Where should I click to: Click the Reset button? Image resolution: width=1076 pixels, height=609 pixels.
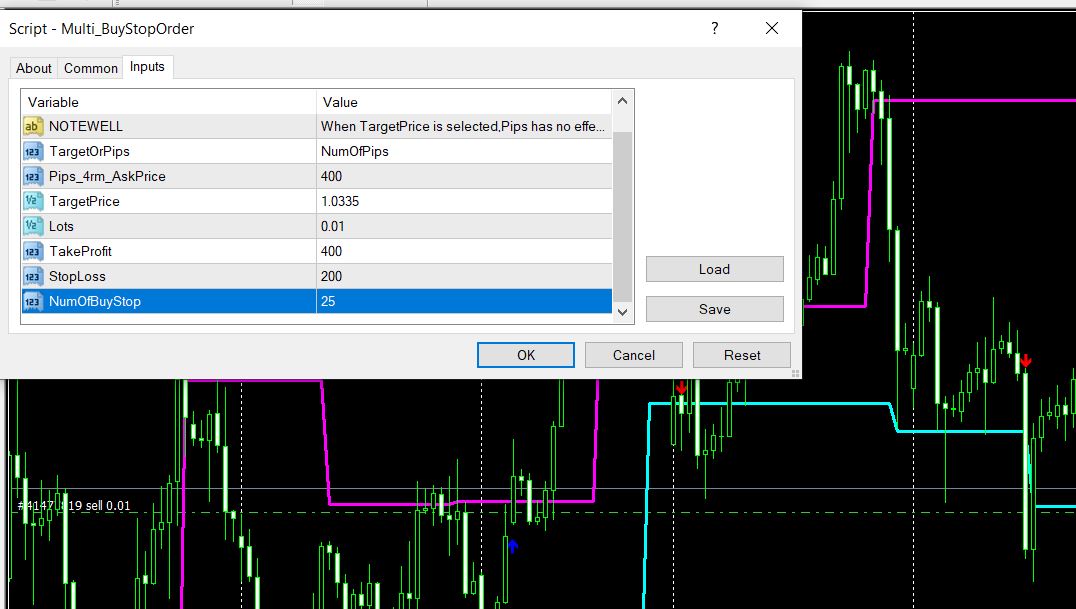[741, 355]
